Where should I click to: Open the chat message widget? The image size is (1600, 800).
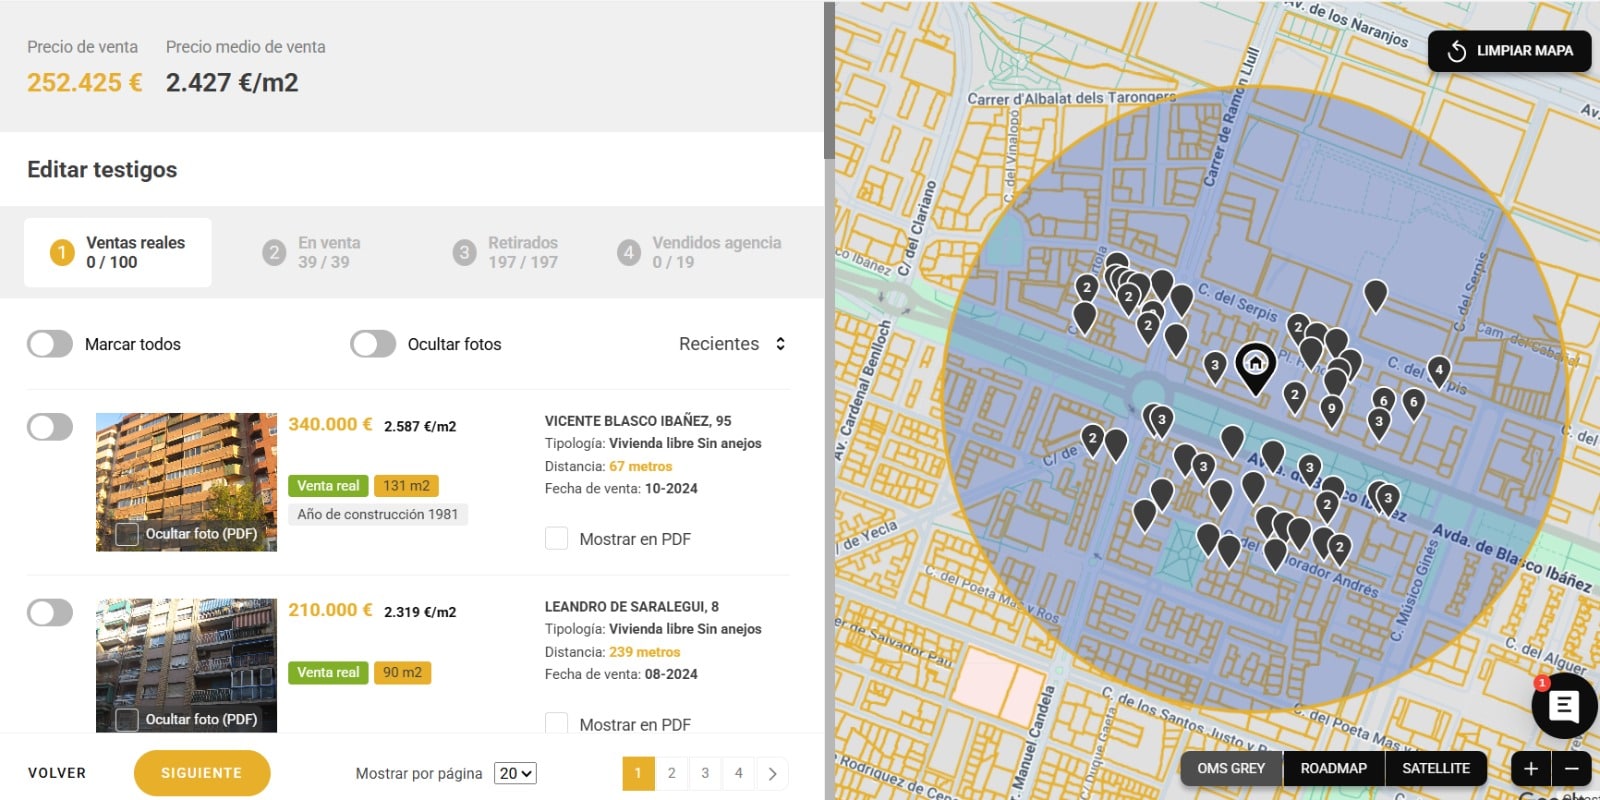click(1563, 706)
